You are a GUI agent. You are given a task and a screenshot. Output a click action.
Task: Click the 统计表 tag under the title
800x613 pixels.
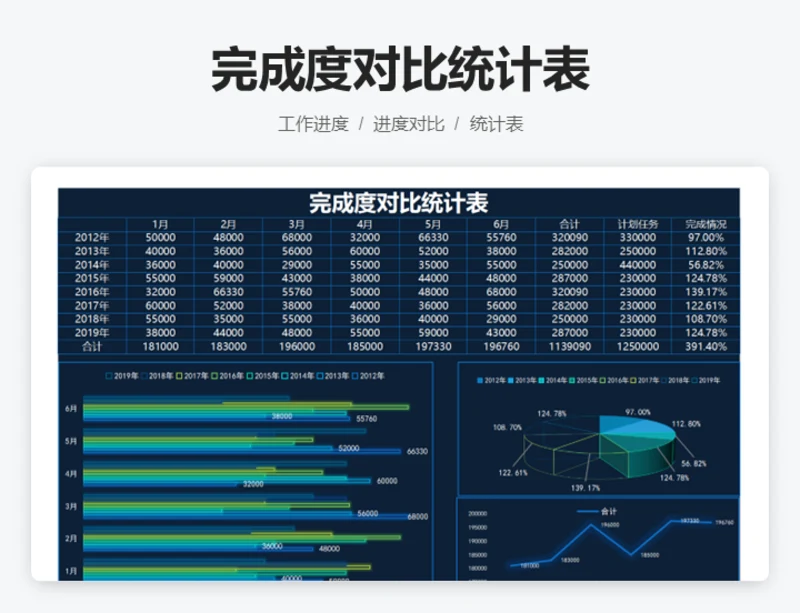tap(496, 124)
